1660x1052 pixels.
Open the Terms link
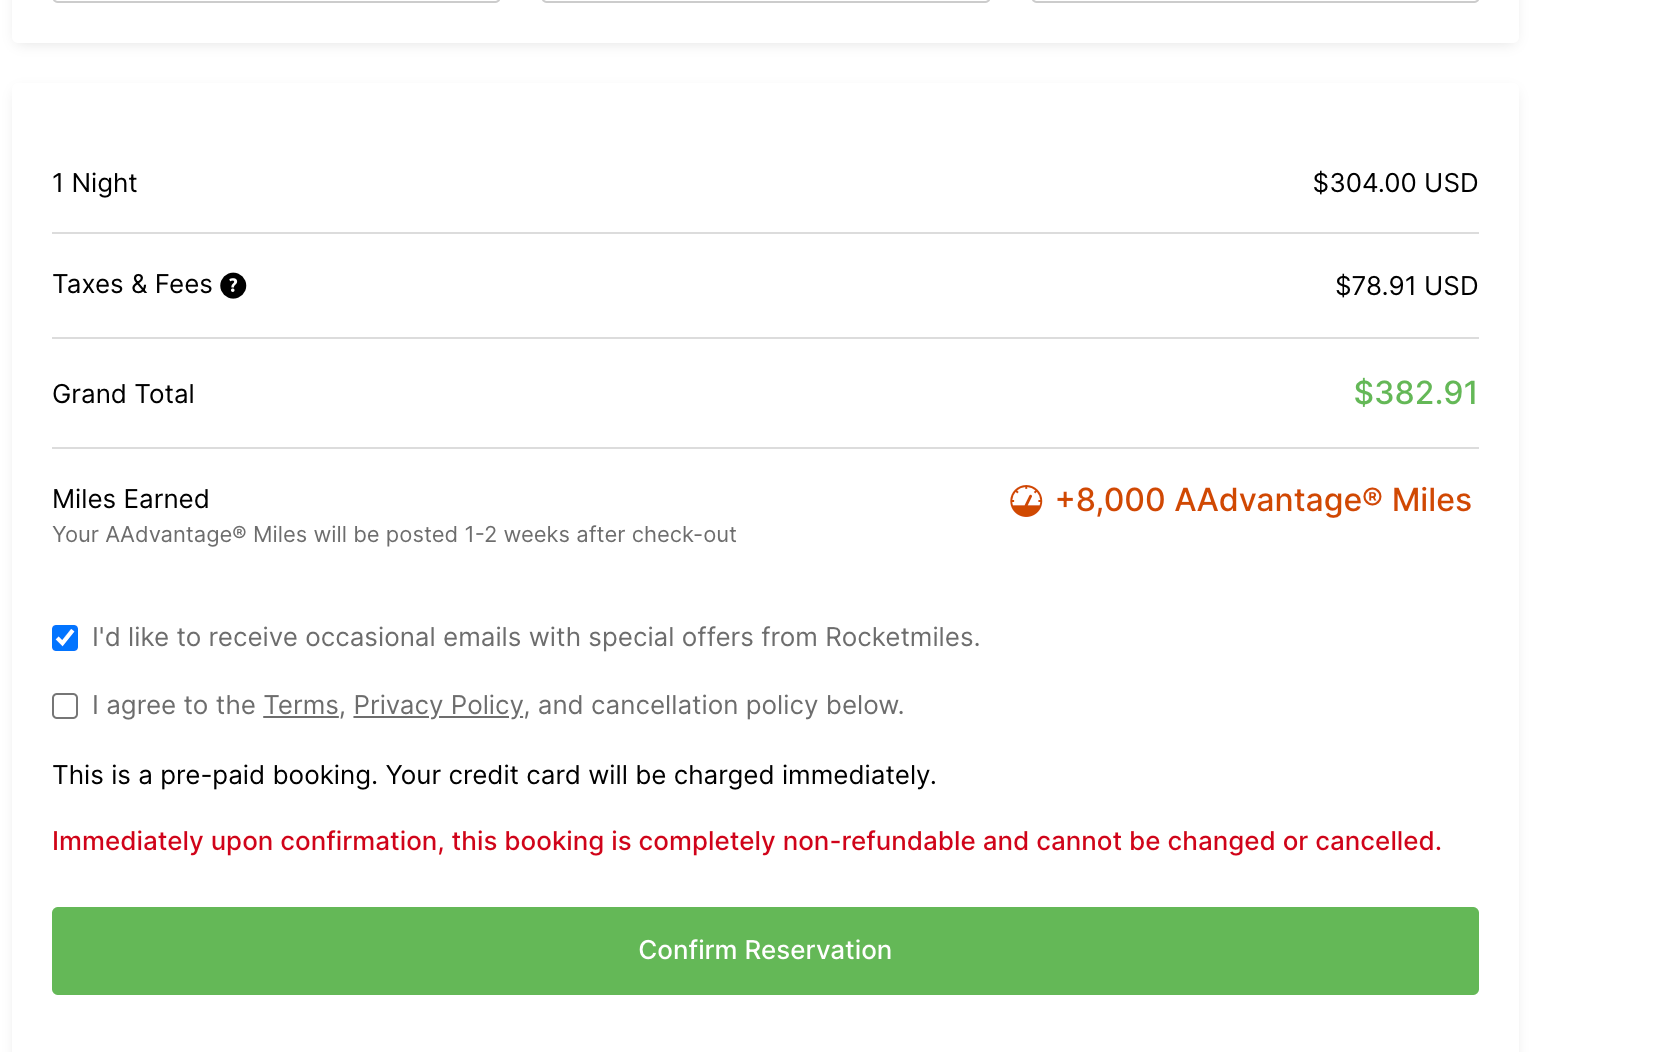point(301,706)
